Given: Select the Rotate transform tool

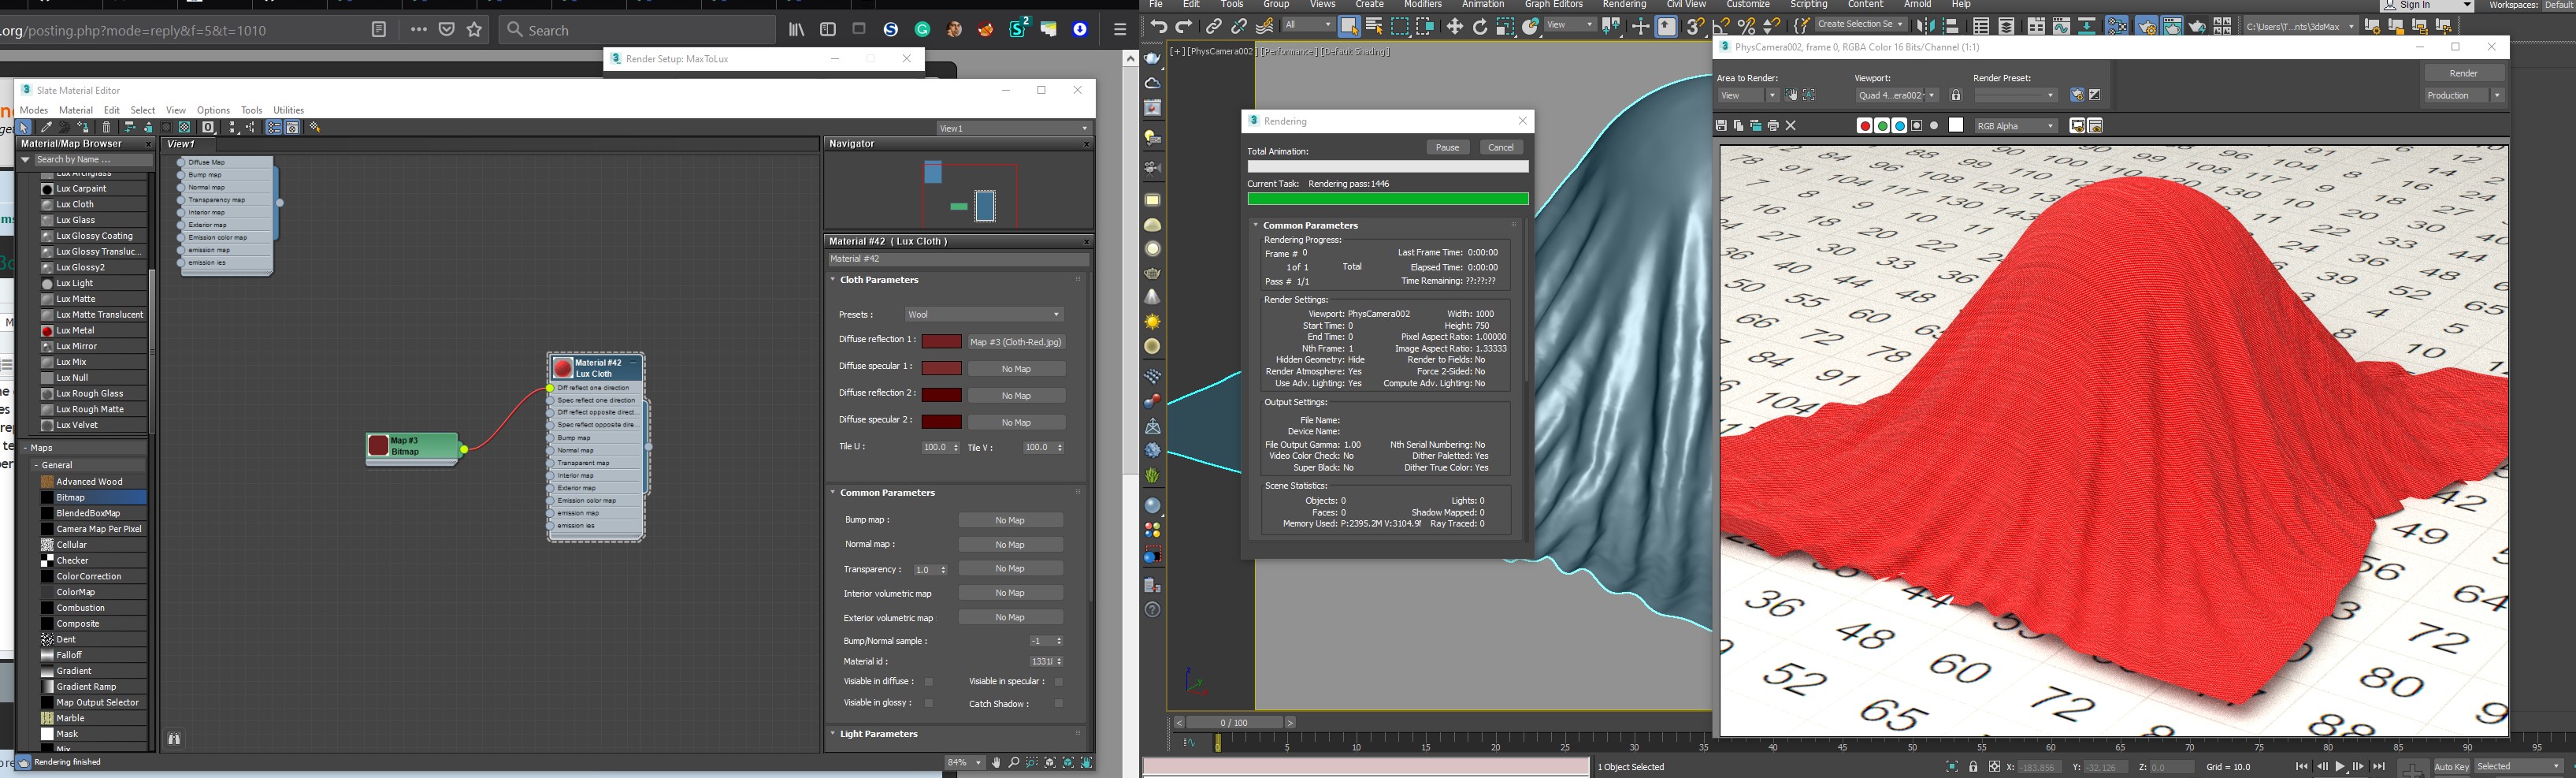Looking at the screenshot, I should [1480, 27].
